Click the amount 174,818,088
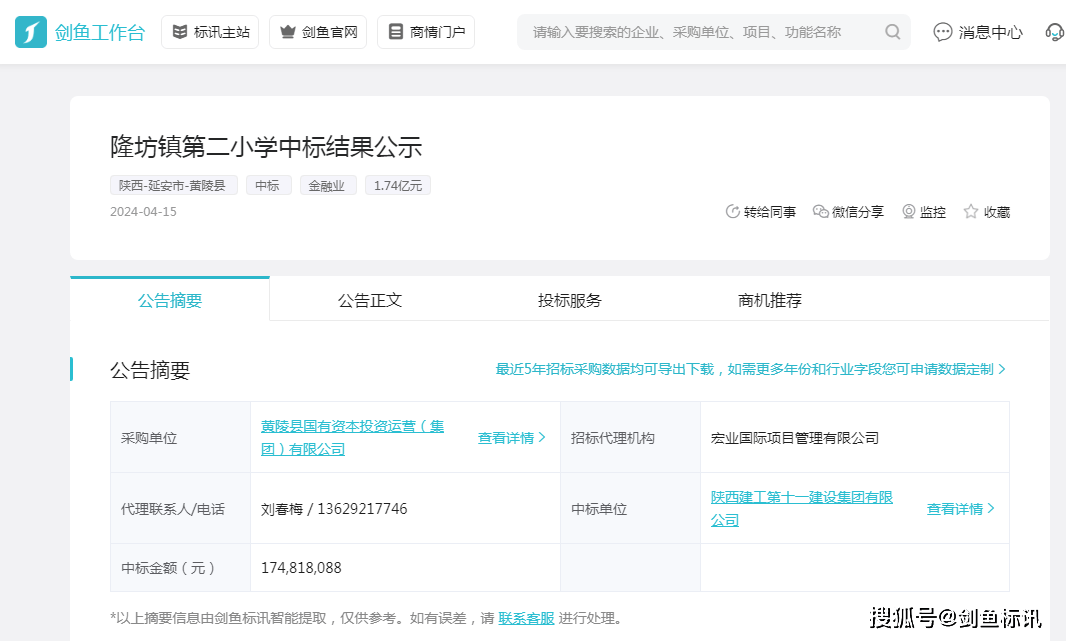This screenshot has height=641, width=1066. click(x=301, y=568)
